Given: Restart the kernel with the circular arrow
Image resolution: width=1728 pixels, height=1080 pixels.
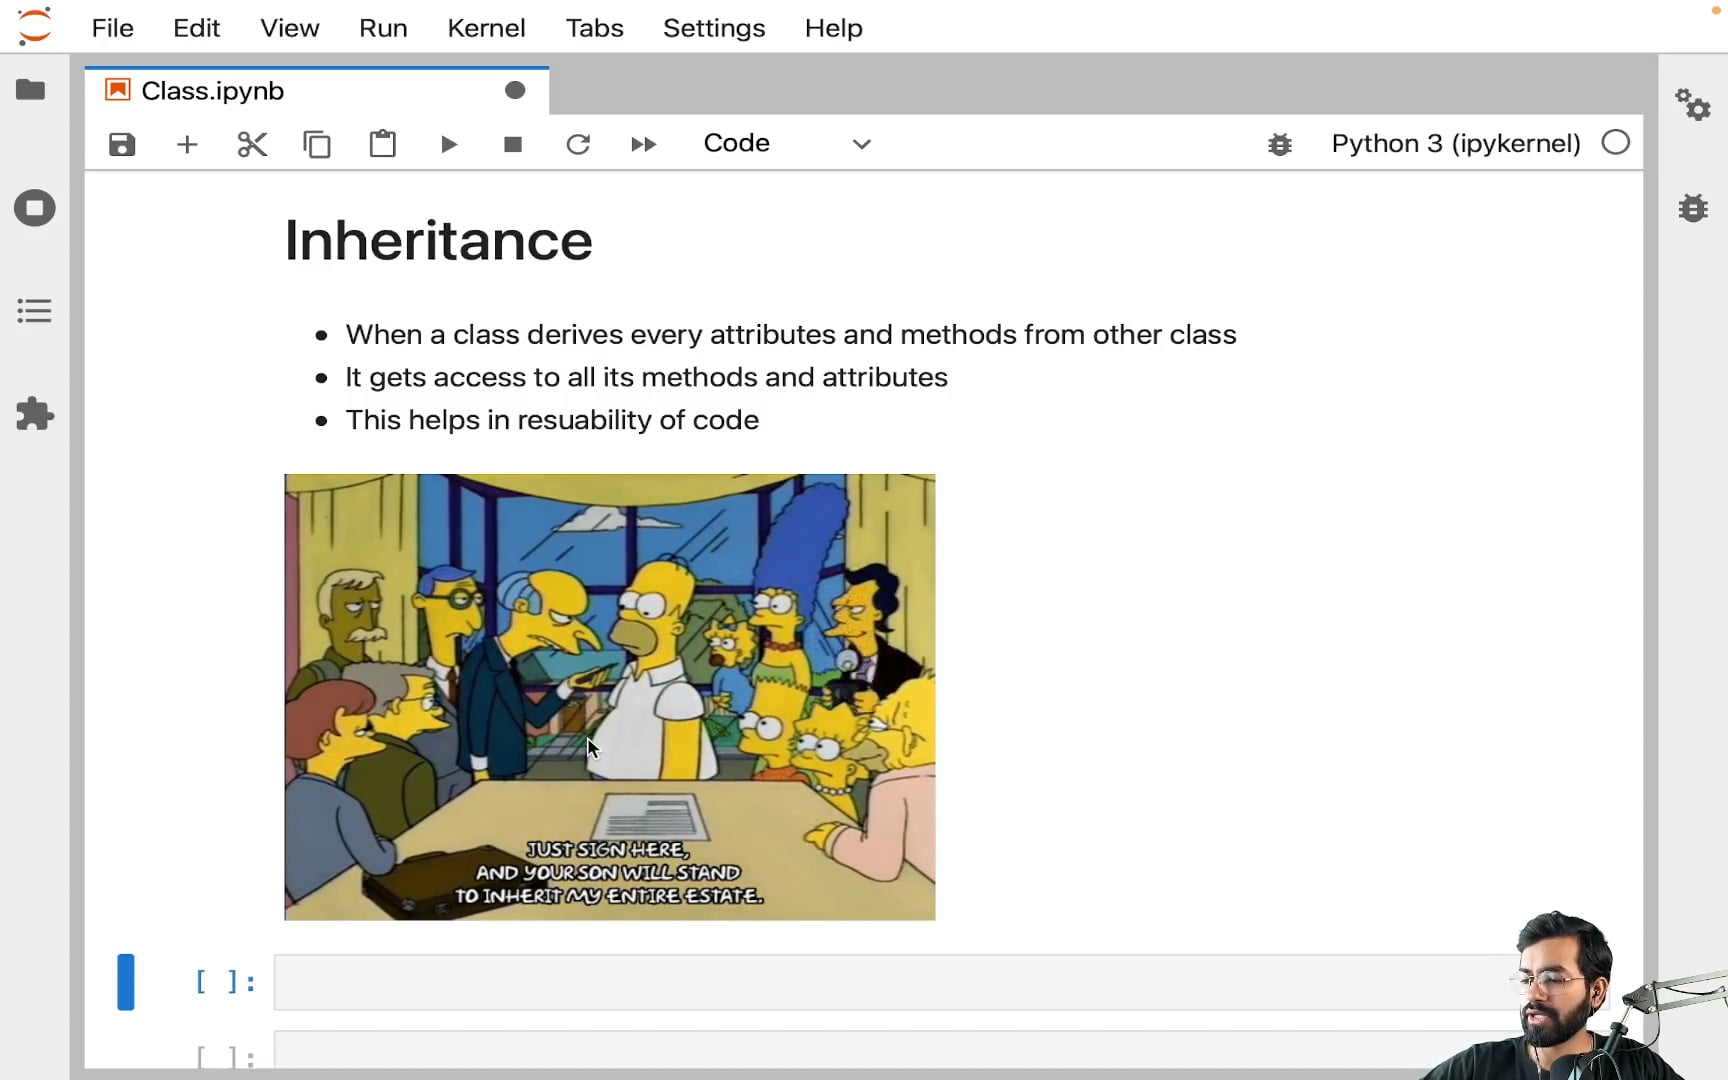Looking at the screenshot, I should (x=578, y=144).
